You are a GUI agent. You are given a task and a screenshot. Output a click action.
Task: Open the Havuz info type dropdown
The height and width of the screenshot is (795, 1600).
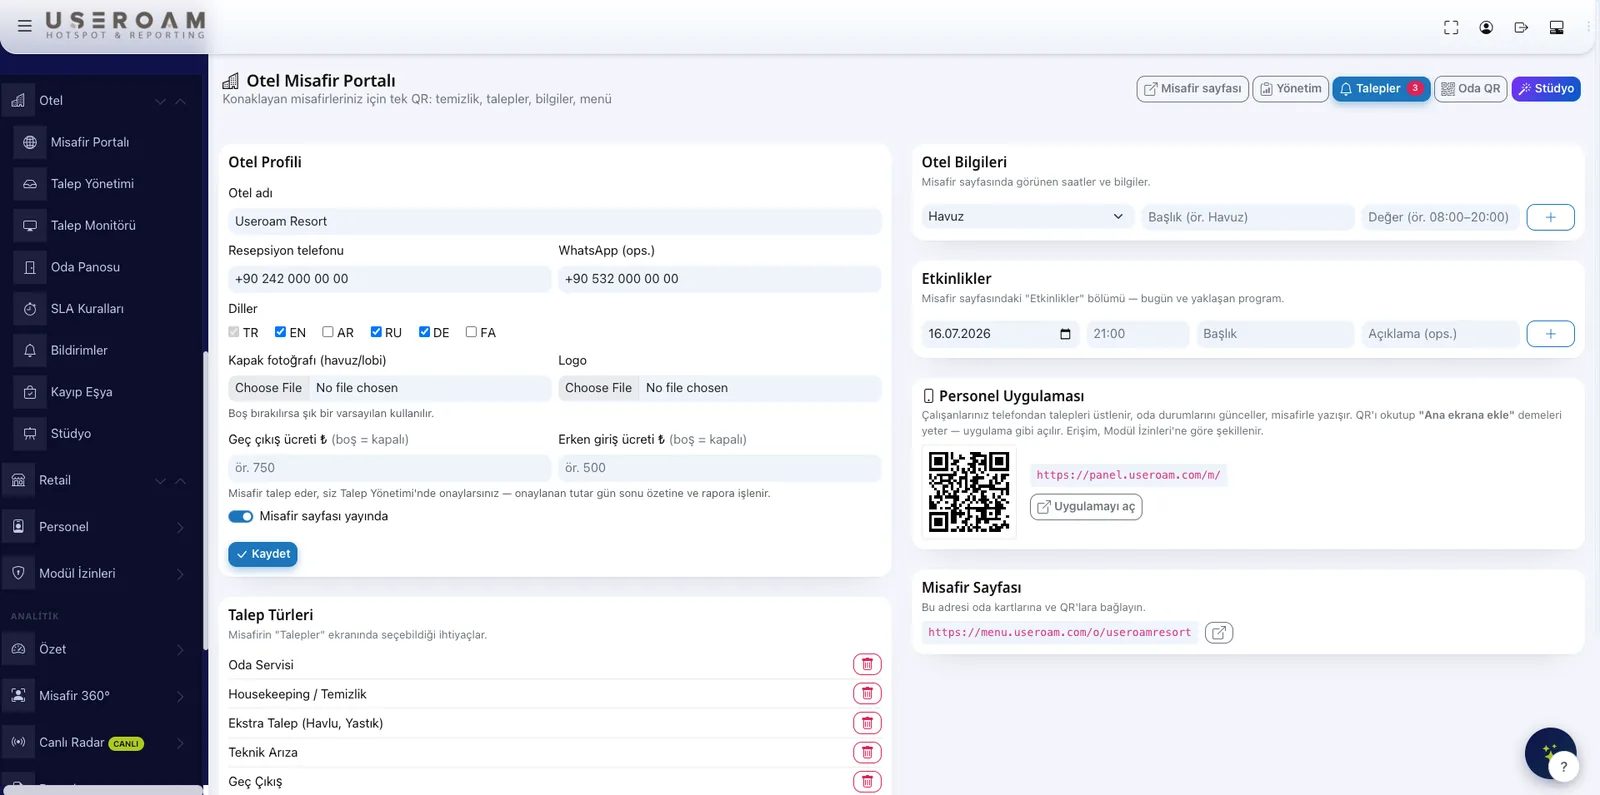[x=1027, y=217]
